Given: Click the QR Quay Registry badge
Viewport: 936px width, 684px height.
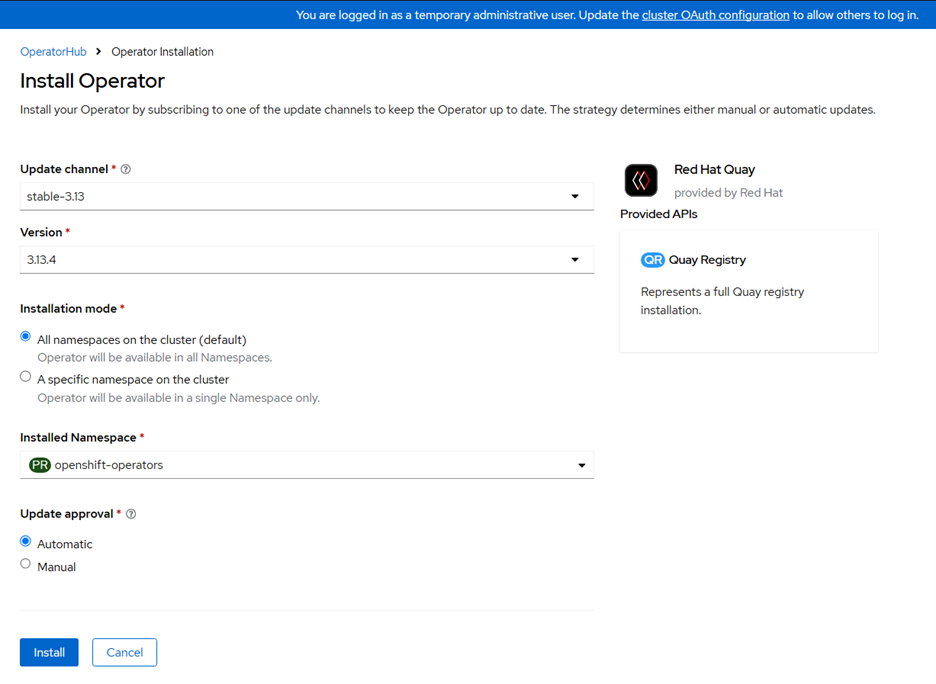Looking at the screenshot, I should click(x=652, y=260).
